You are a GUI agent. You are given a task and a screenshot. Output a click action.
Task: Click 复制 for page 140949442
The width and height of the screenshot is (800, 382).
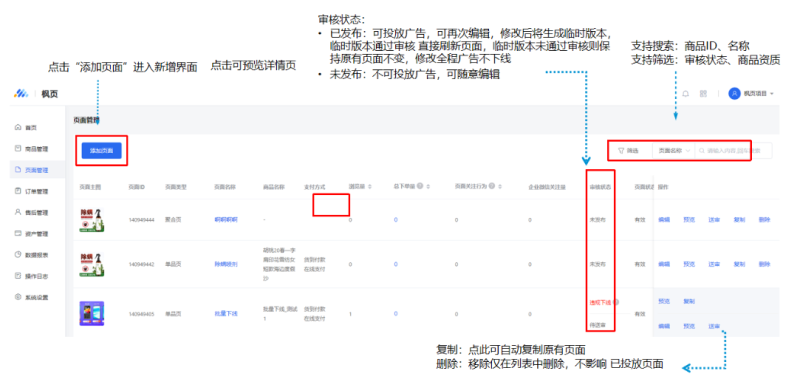pyautogui.click(x=739, y=264)
